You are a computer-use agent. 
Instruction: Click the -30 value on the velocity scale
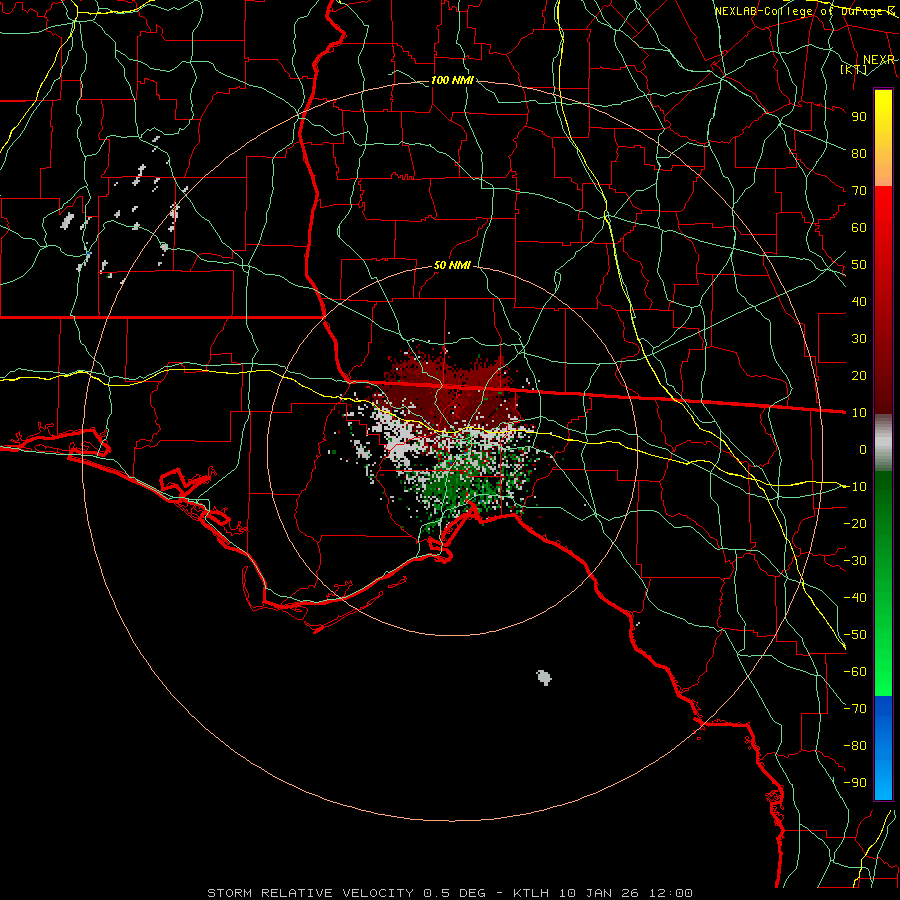(x=855, y=561)
